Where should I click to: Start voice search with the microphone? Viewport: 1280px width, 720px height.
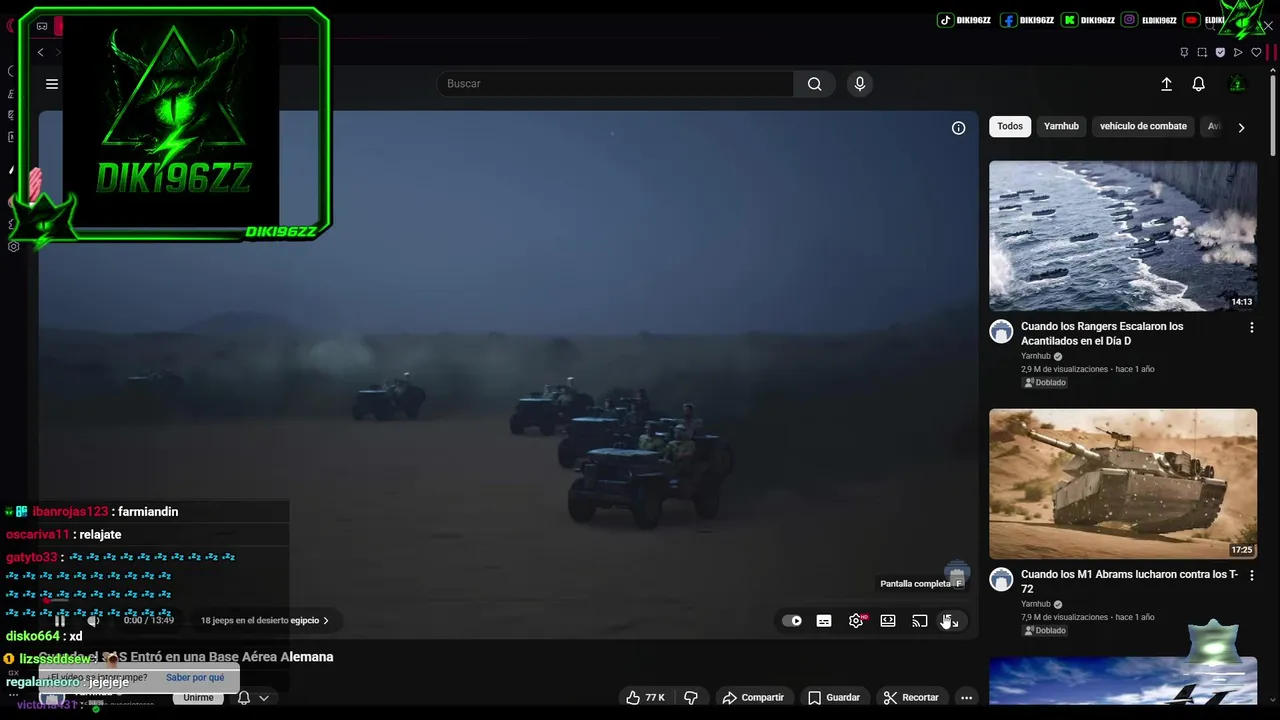coord(859,84)
